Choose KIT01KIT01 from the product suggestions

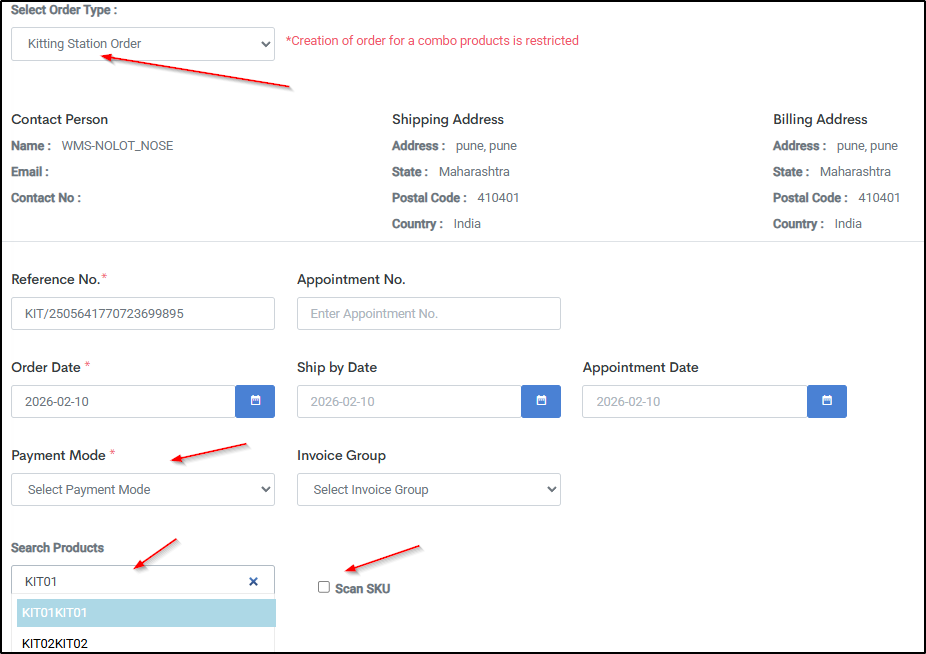146,613
